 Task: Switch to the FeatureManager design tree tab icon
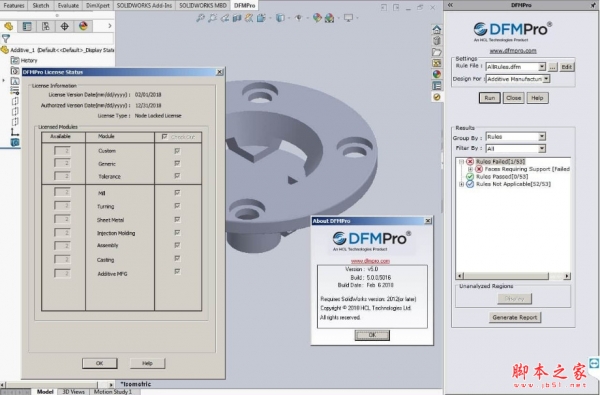coord(8,26)
